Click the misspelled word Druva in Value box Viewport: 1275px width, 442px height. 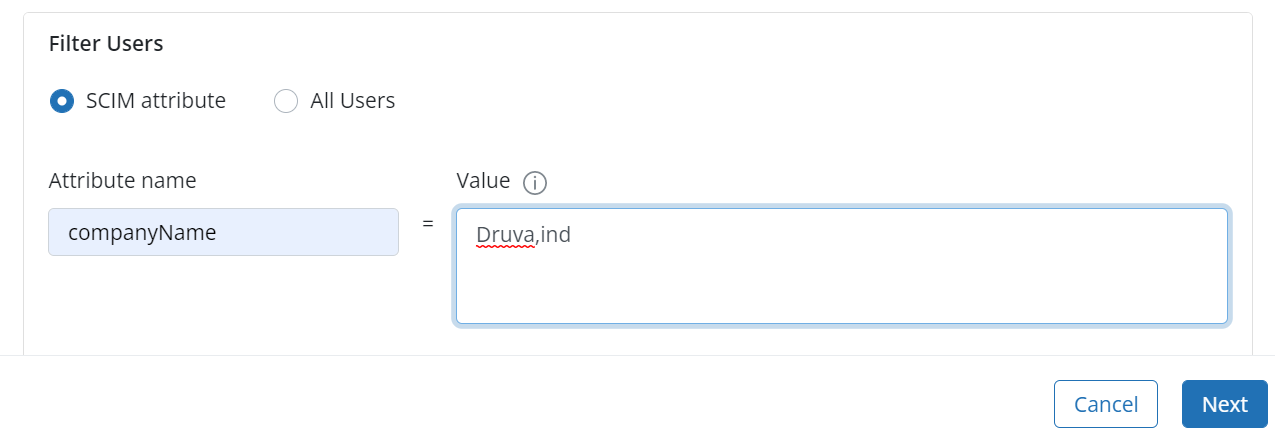tap(505, 237)
